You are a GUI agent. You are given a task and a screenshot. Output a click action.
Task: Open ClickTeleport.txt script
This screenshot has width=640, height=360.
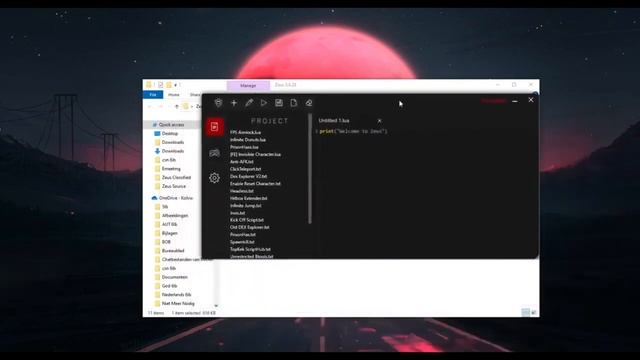[246, 169]
